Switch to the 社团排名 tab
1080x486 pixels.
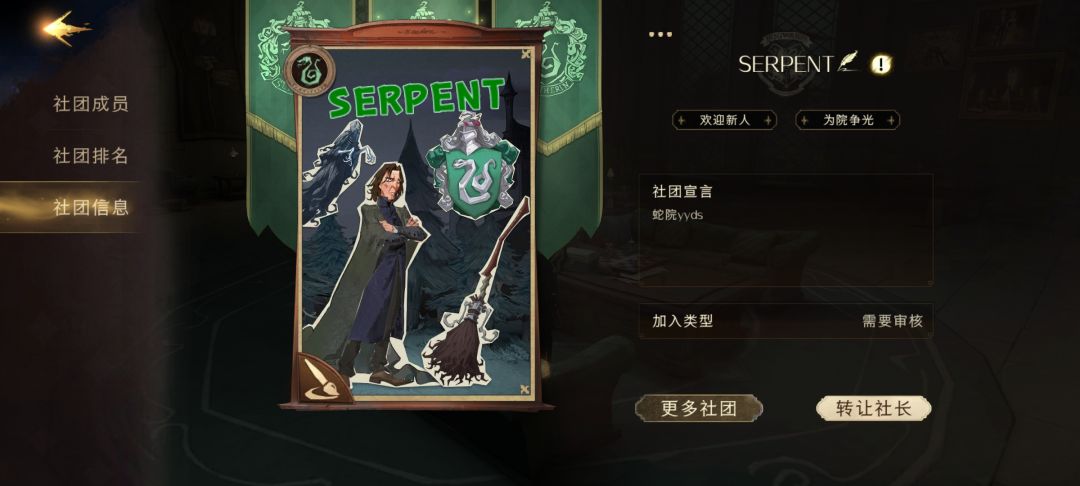tap(90, 156)
